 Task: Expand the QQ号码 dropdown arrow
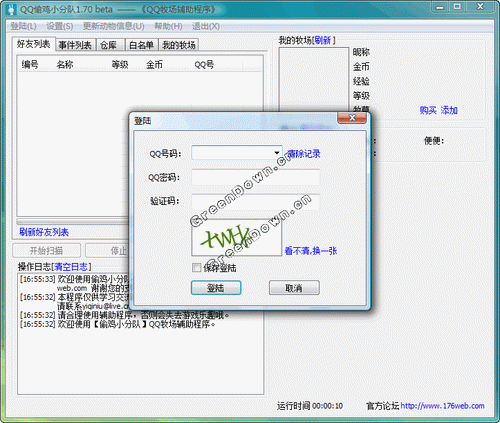(277, 153)
